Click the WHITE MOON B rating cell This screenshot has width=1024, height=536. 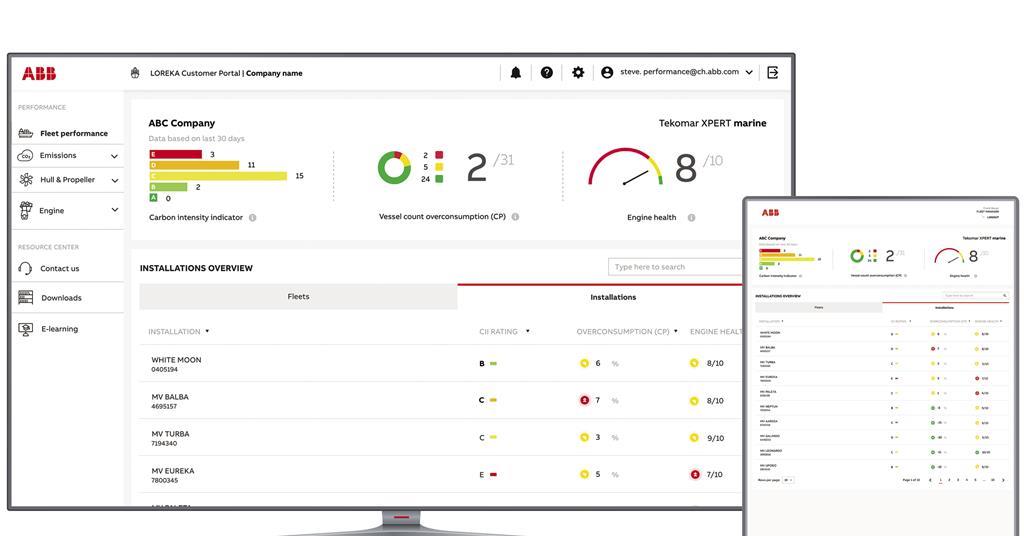(488, 364)
